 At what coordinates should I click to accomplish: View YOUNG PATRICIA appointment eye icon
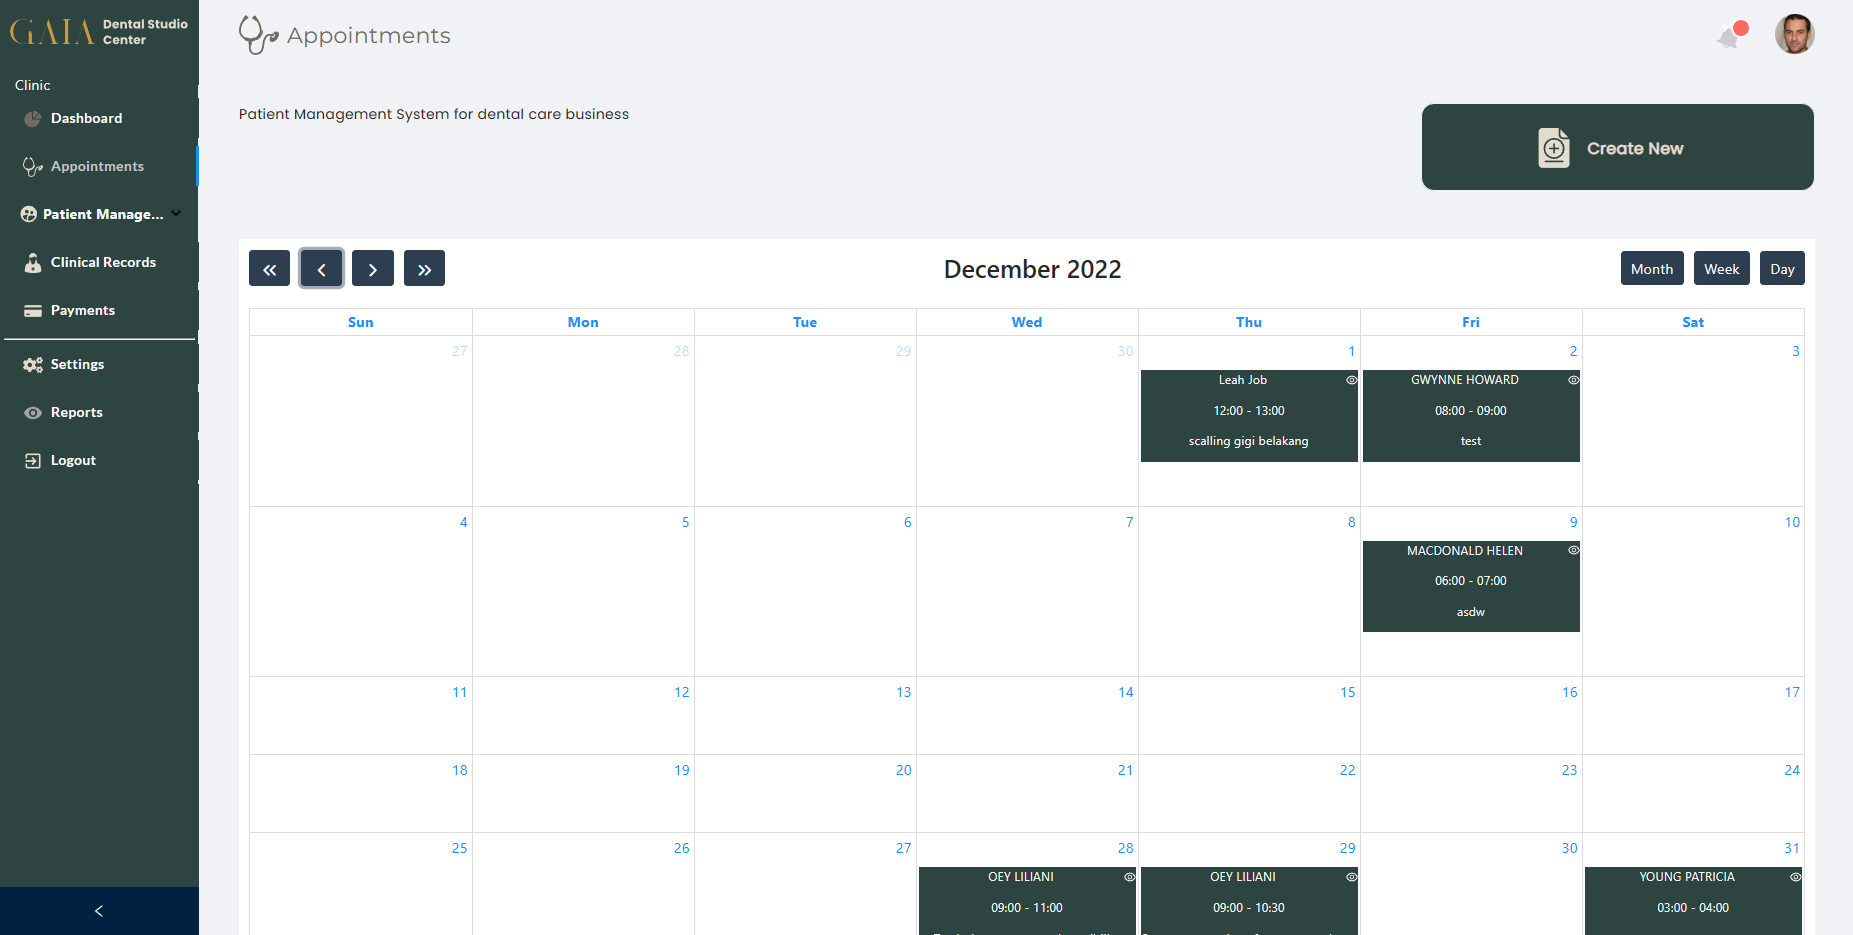coord(1795,877)
